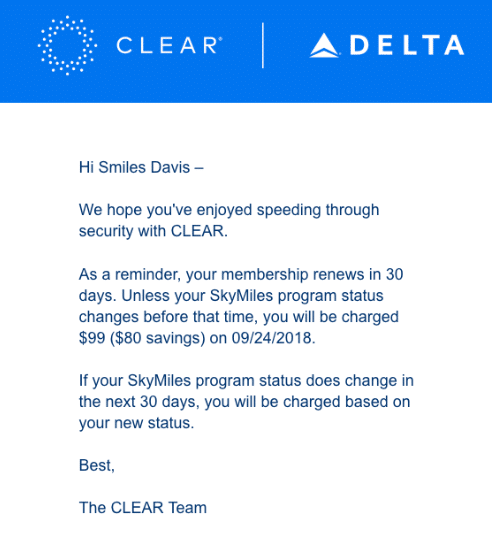
Task: Click the CLEAR dotted circle logo icon
Action: coord(67,45)
